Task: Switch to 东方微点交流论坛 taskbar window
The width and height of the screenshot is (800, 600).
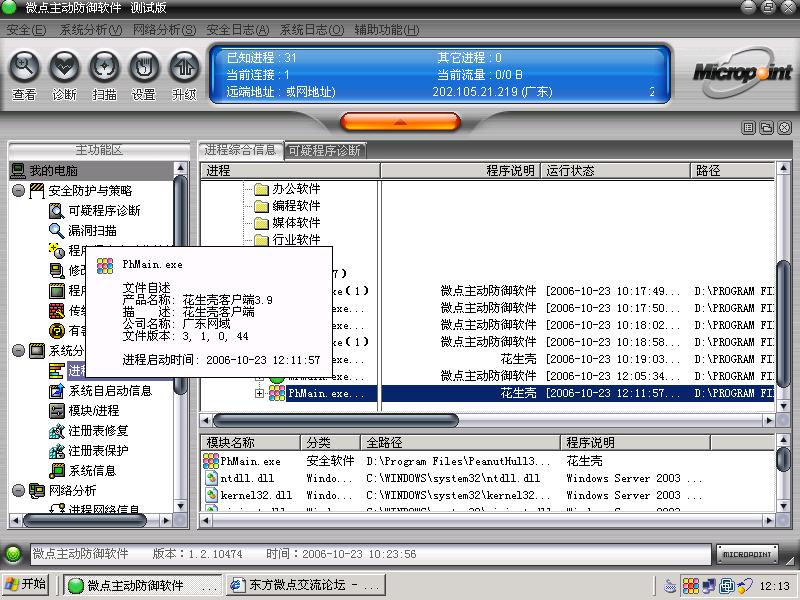Action: click(x=304, y=585)
